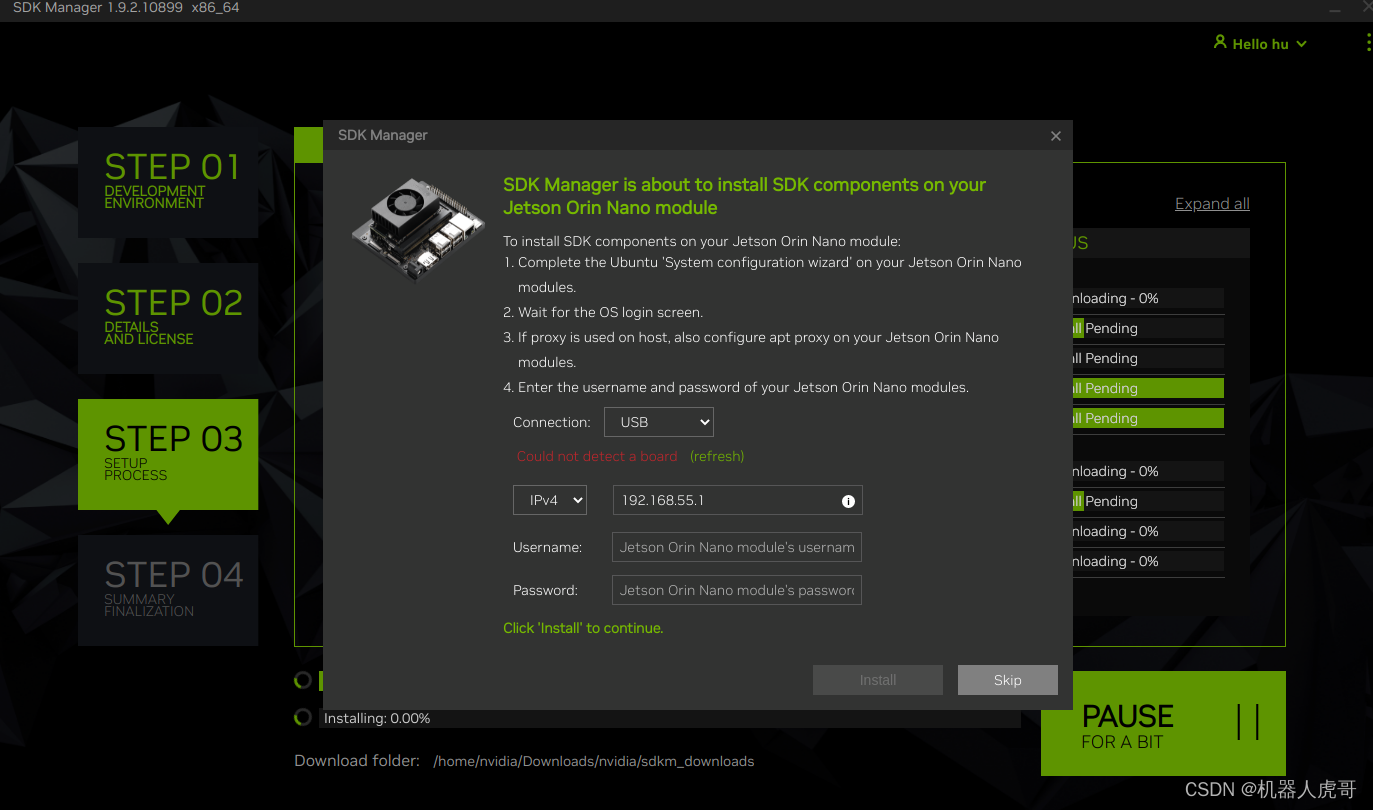
Task: Open the Connection dropdown showing USB
Action: pyautogui.click(x=658, y=421)
